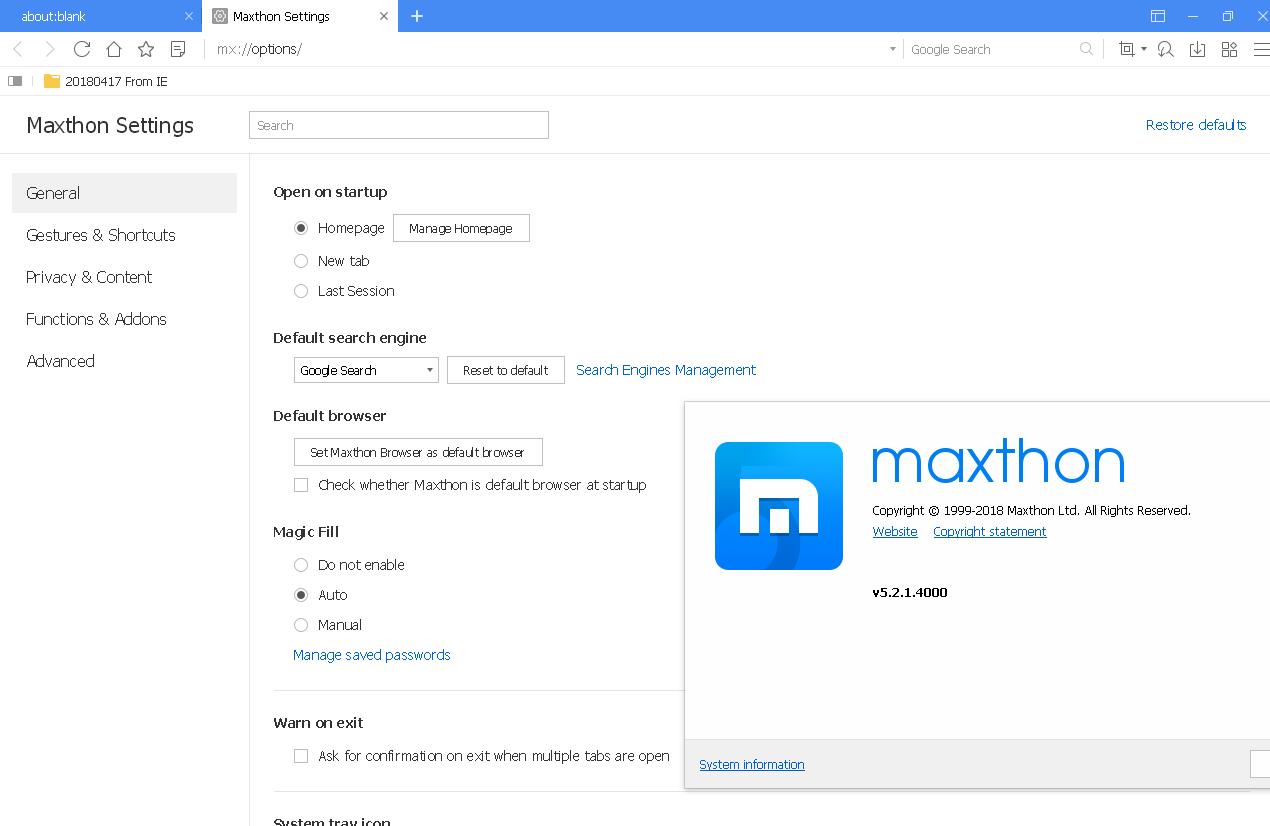Click the Maxthon logo in About dialog
Viewport: 1270px width, 826px height.
[x=779, y=506]
